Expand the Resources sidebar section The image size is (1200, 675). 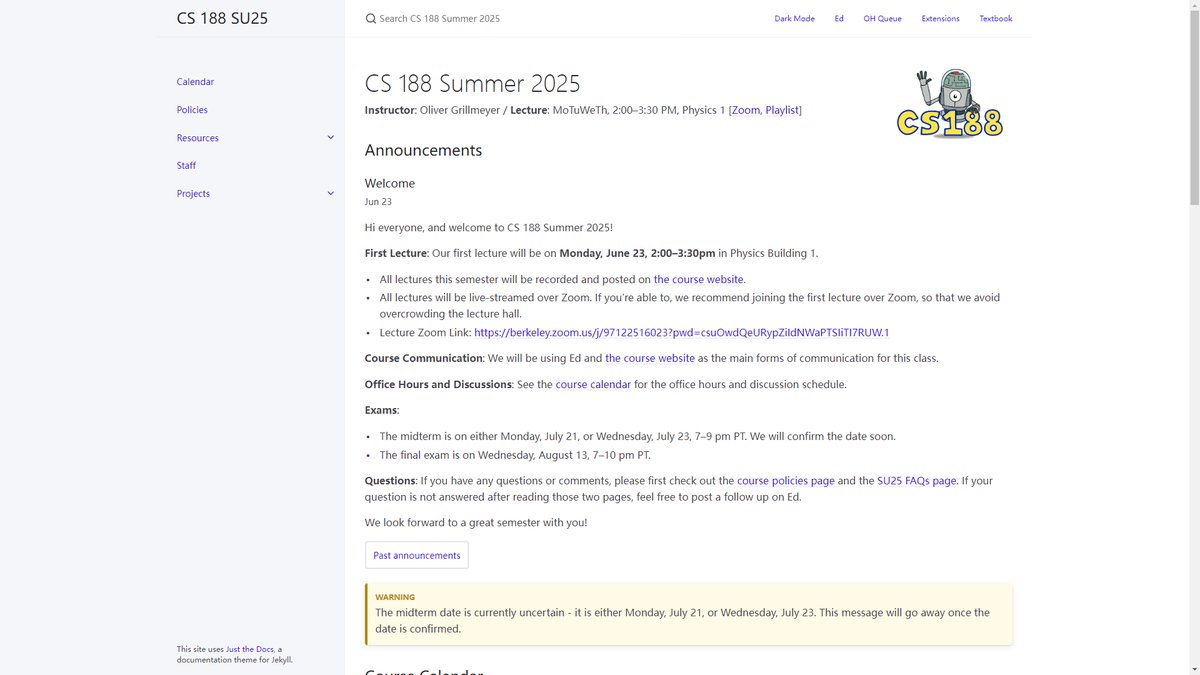[x=331, y=138]
